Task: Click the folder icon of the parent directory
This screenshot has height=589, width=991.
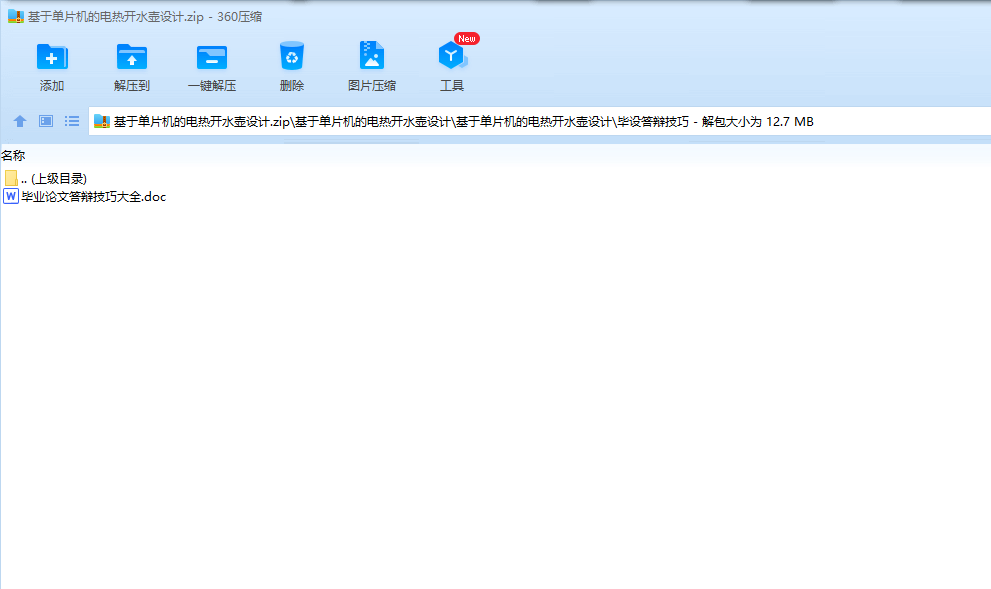Action: pos(11,178)
